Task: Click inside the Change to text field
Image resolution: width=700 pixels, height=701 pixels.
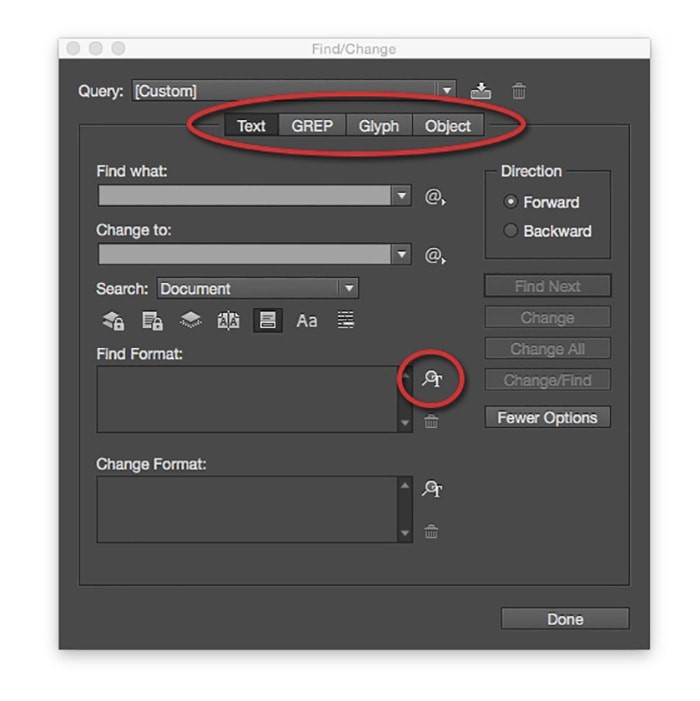Action: pos(245,254)
